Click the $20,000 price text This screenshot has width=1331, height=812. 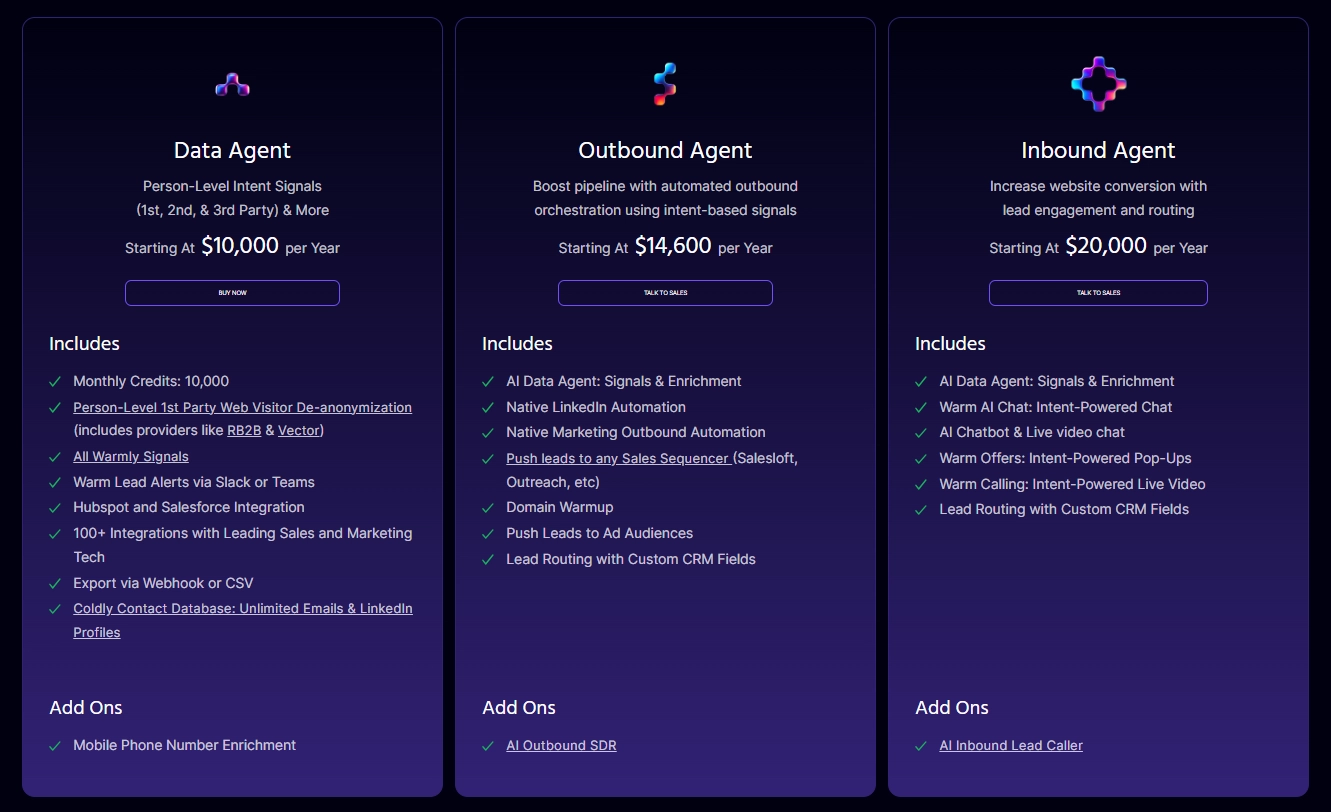pyautogui.click(x=1106, y=246)
